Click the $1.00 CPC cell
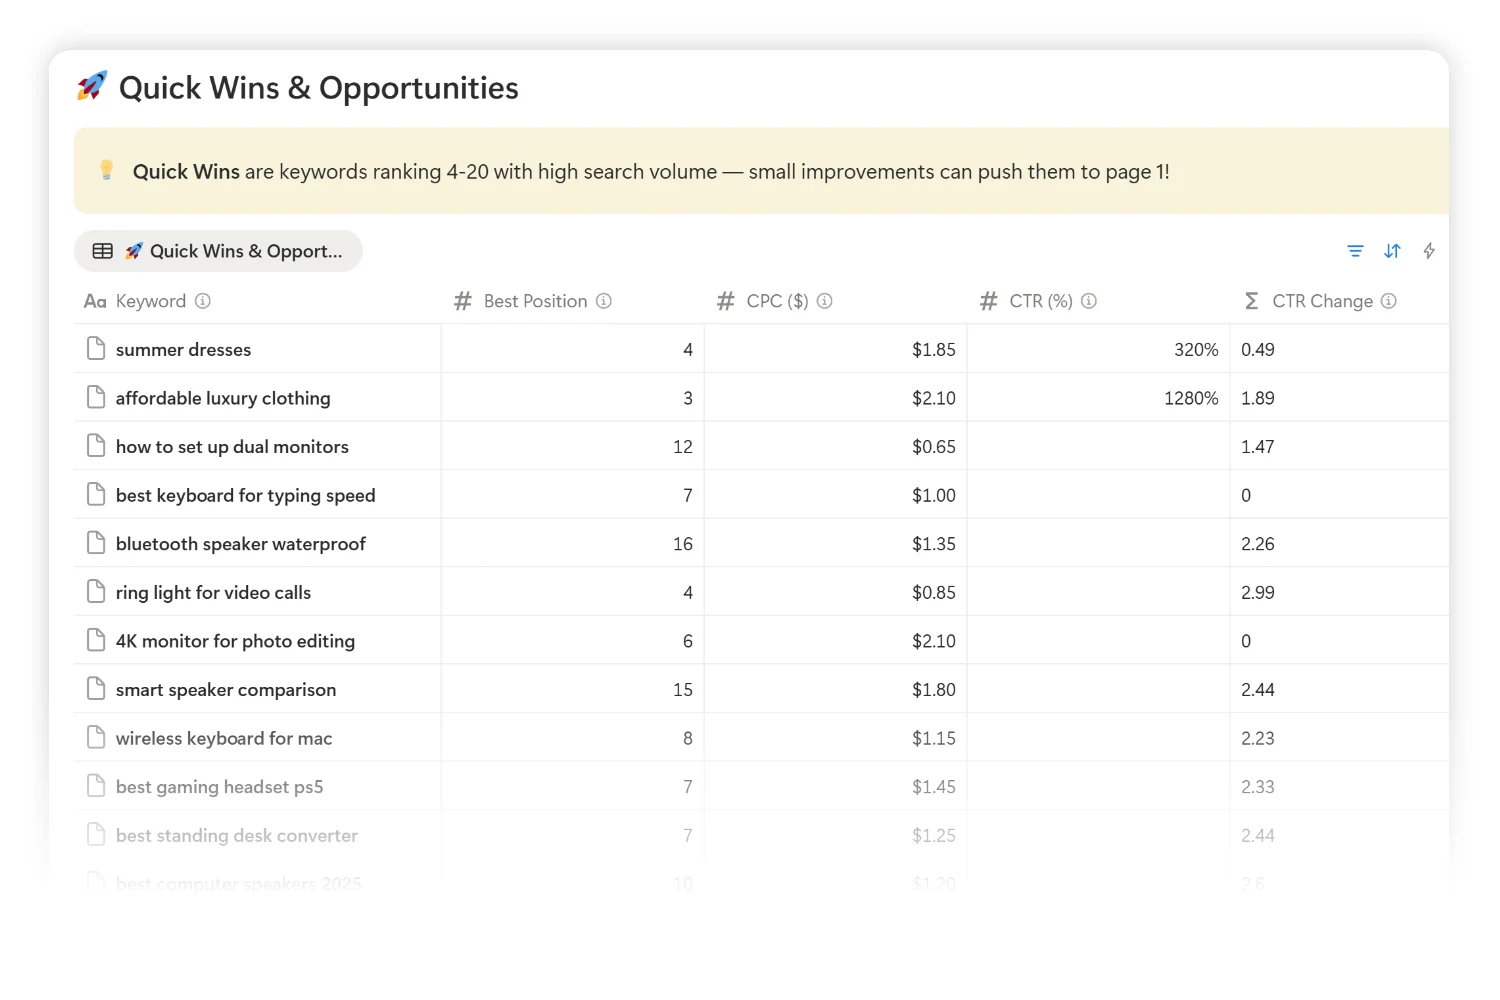 pos(836,495)
